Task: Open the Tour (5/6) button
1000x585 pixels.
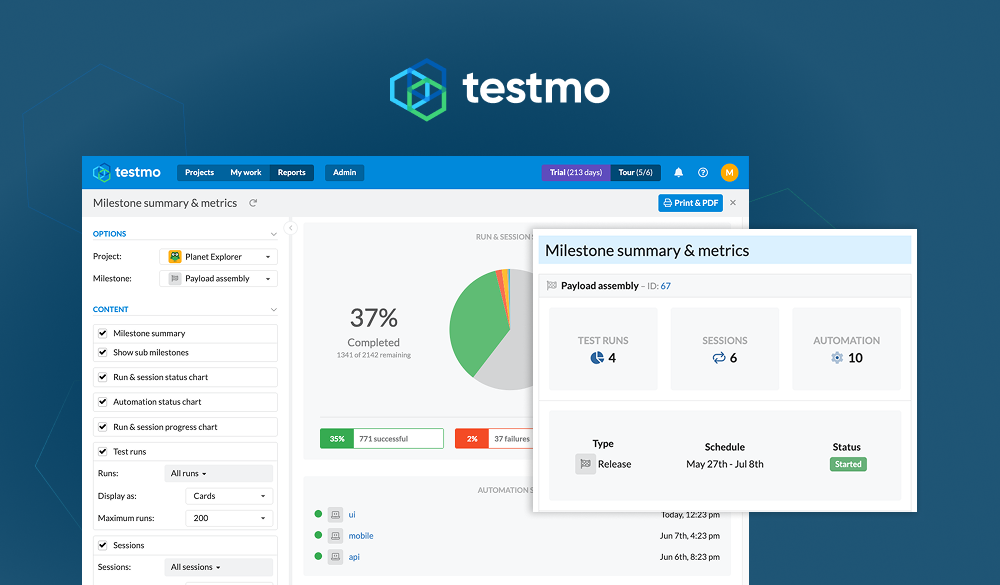Action: 635,172
